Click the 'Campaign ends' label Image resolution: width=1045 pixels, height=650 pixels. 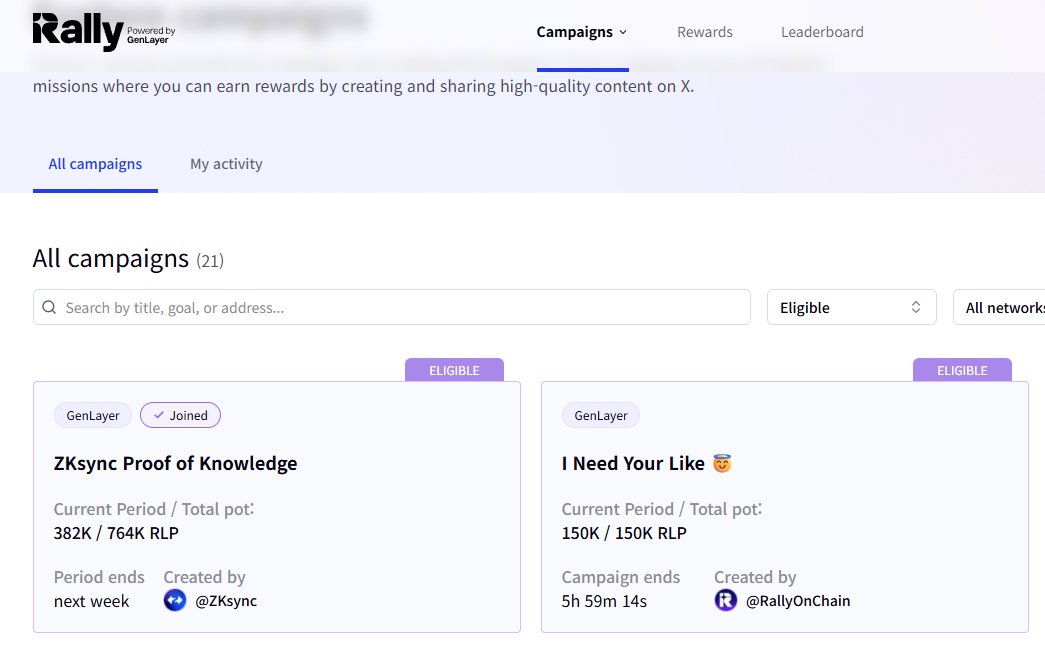pyautogui.click(x=620, y=577)
